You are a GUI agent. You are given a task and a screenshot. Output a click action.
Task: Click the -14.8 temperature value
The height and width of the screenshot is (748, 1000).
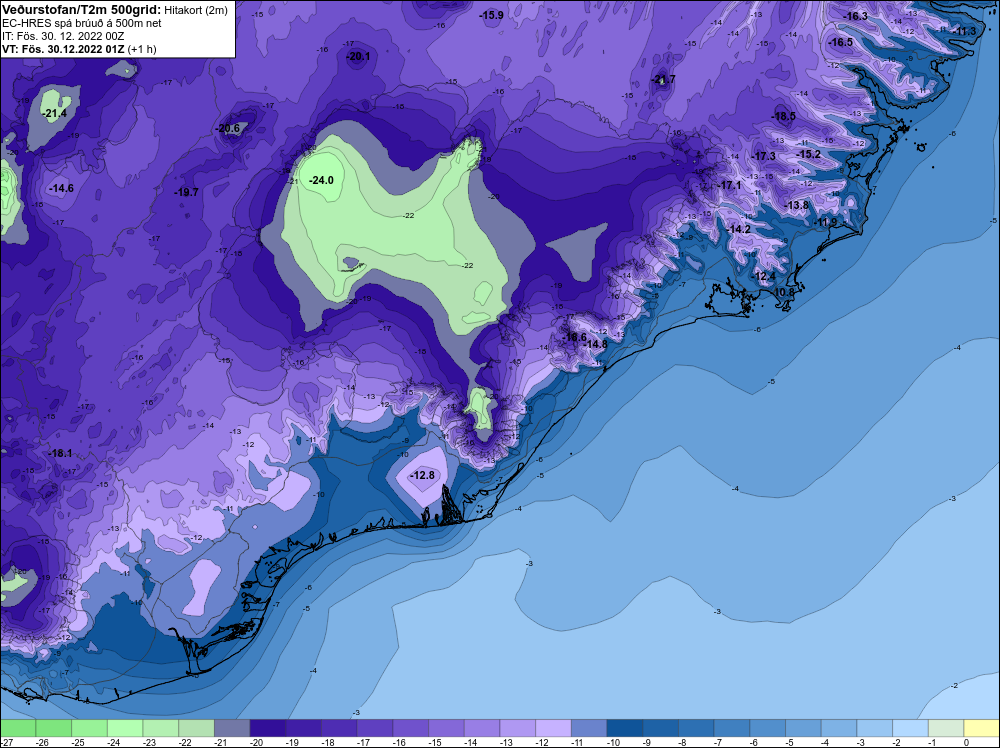coord(595,344)
